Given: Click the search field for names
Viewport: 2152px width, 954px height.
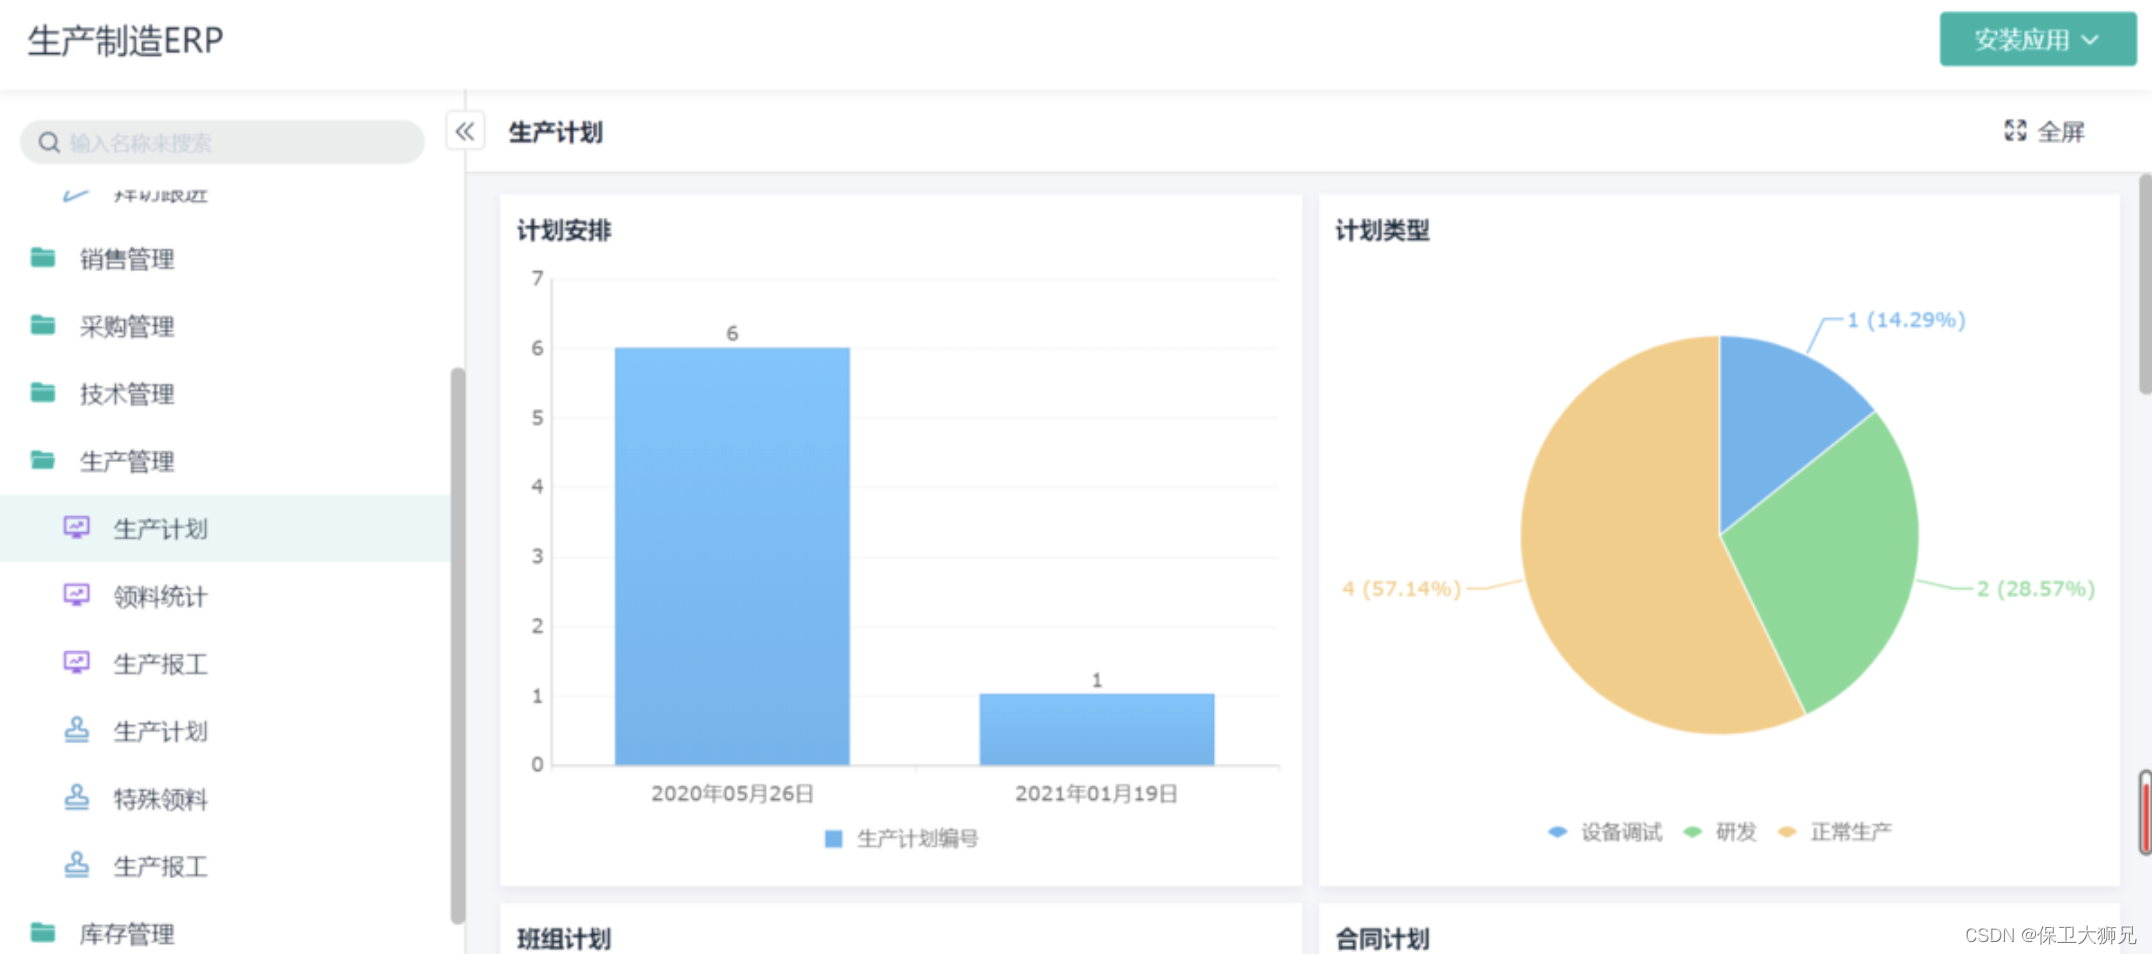Looking at the screenshot, I should 222,142.
